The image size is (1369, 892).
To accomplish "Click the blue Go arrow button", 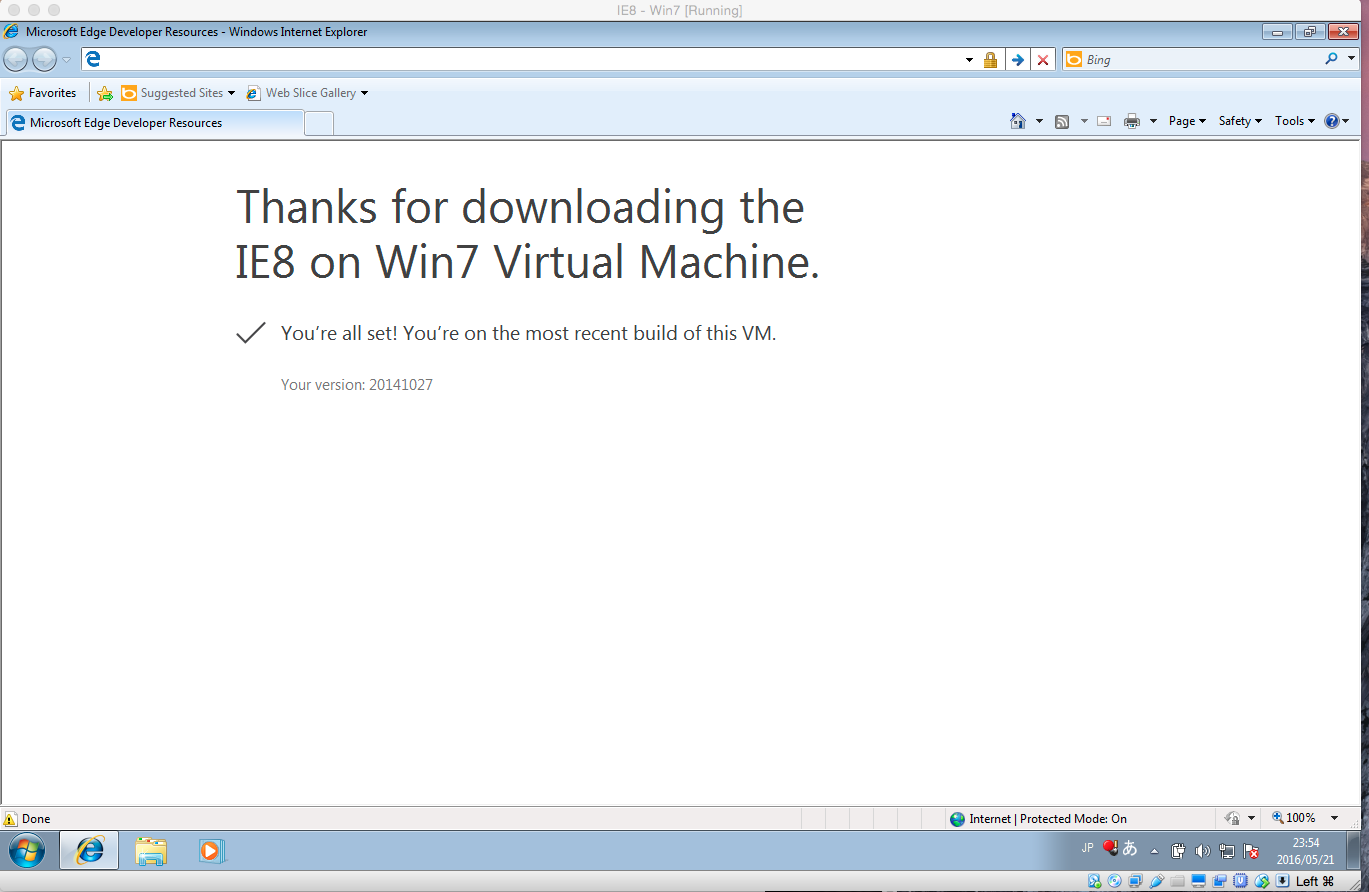I will [x=1017, y=60].
